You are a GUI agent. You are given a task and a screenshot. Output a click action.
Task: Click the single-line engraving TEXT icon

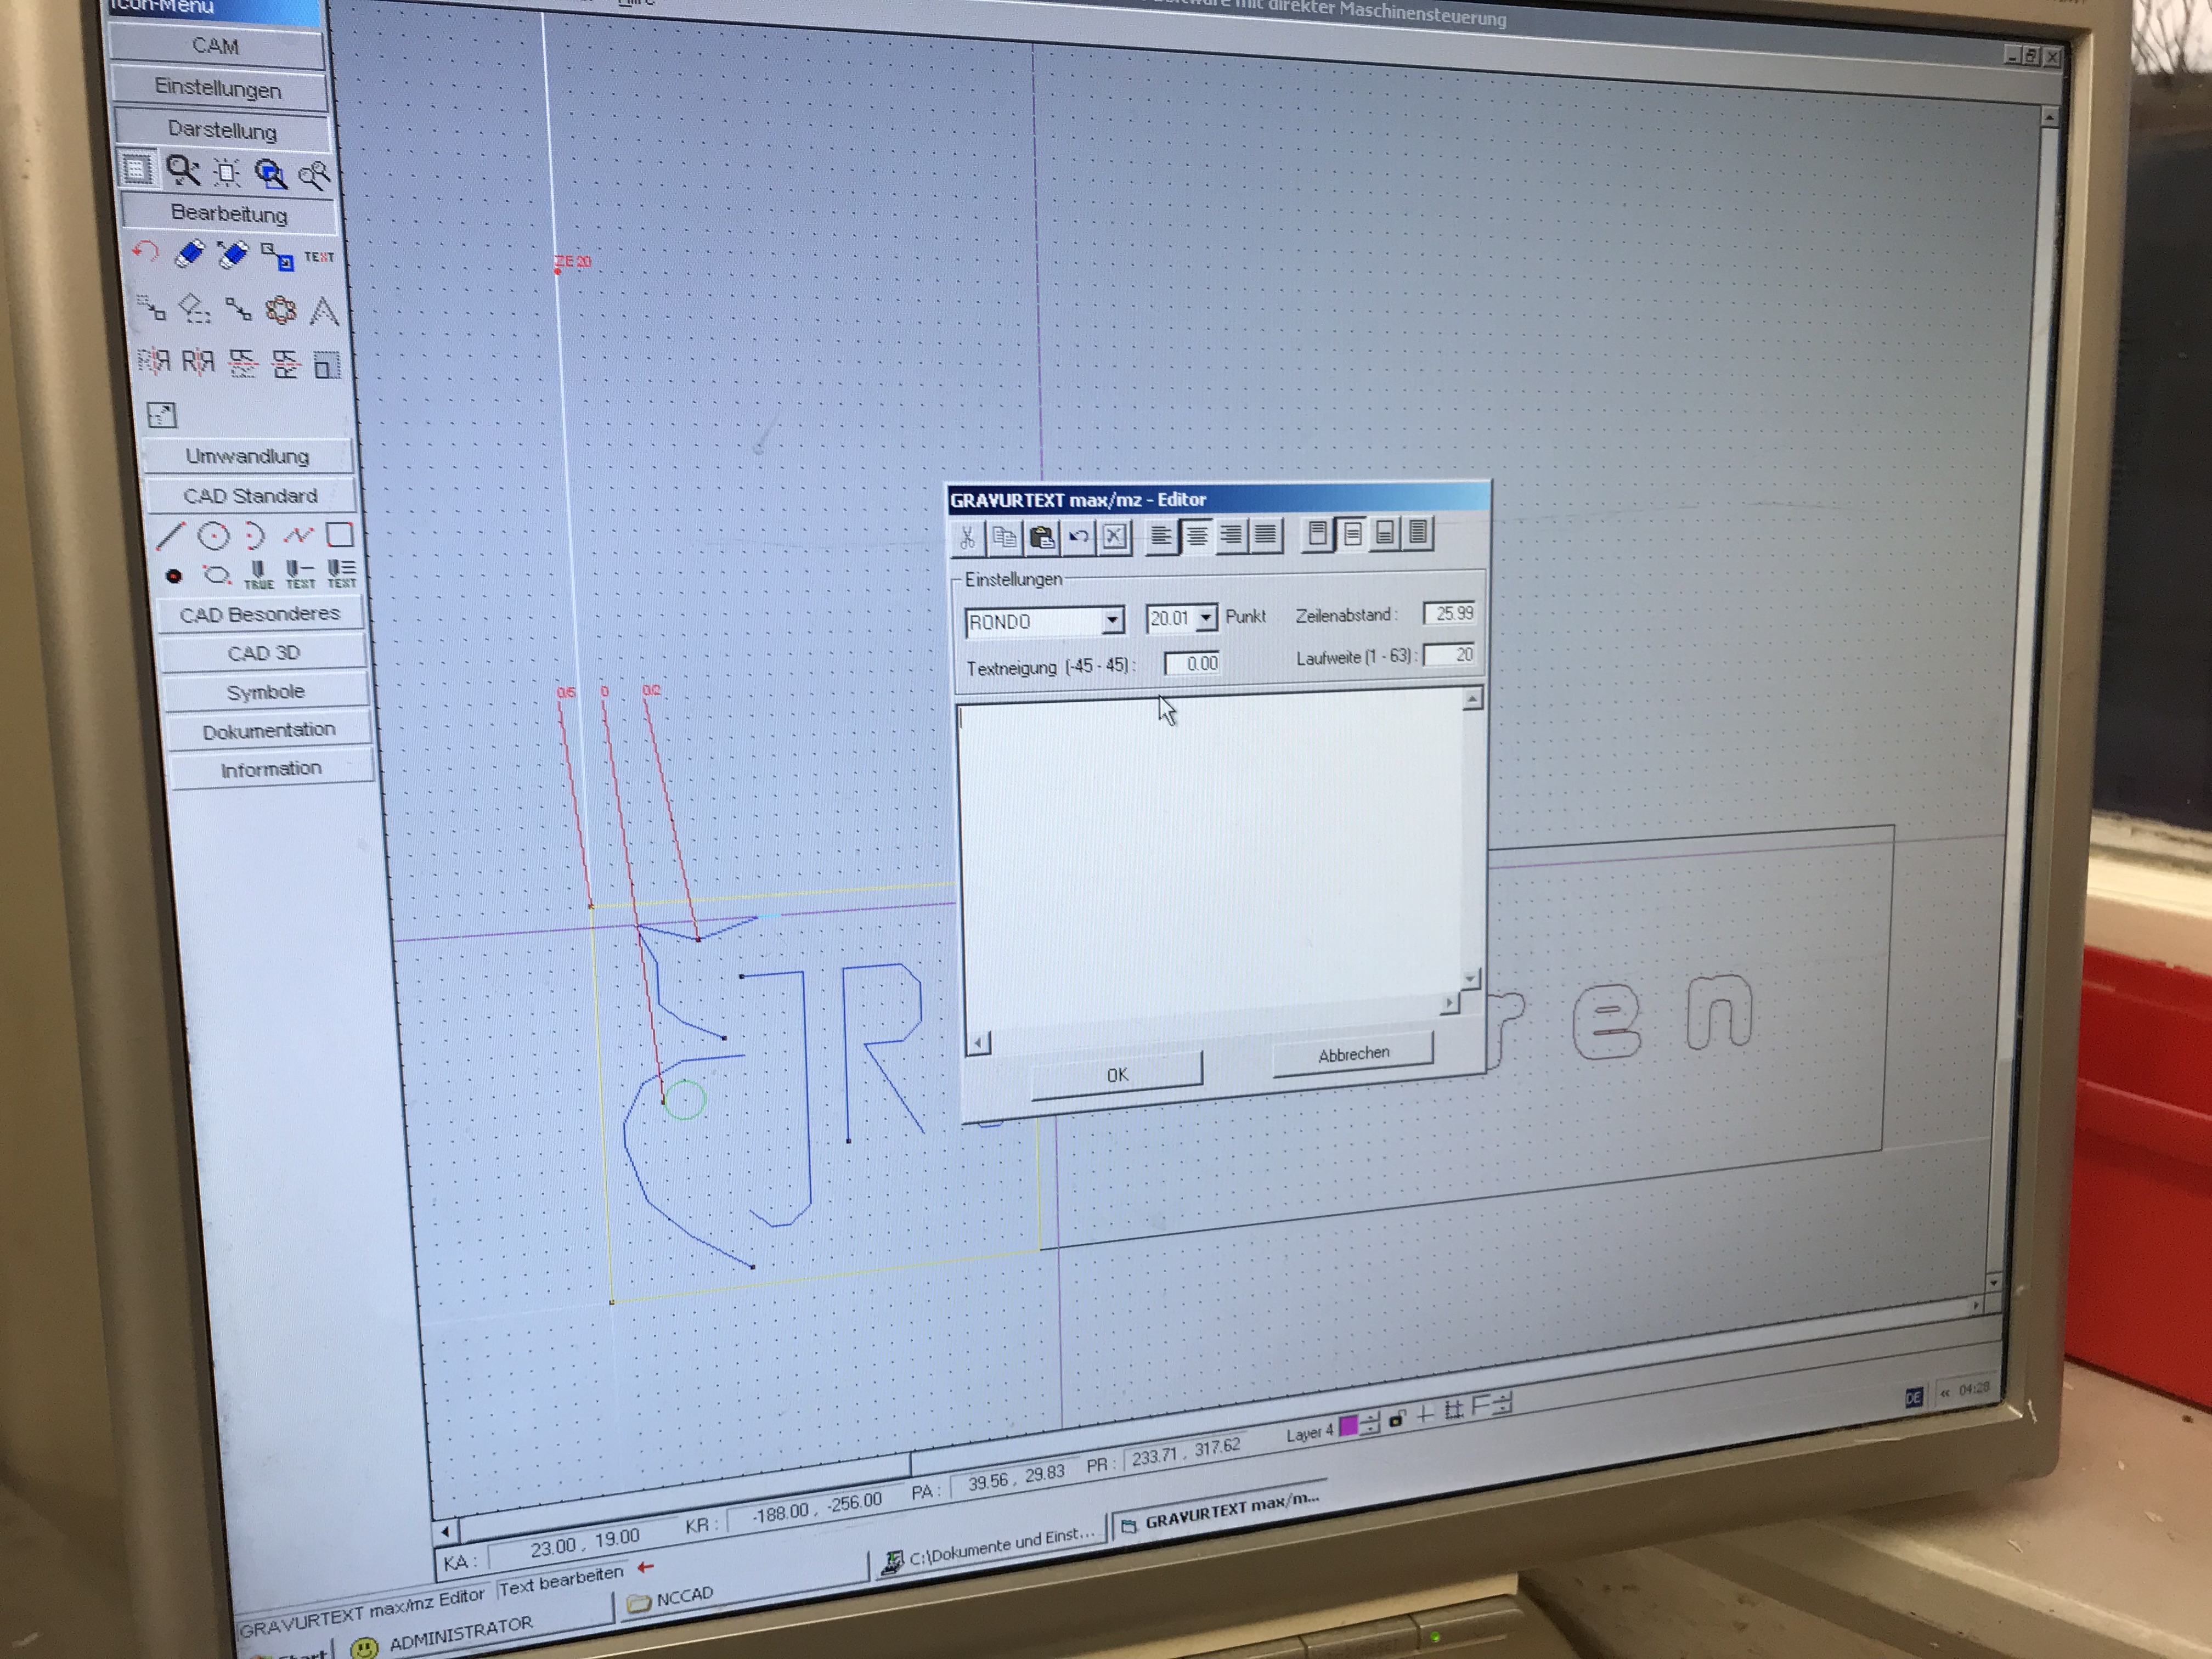click(x=300, y=574)
